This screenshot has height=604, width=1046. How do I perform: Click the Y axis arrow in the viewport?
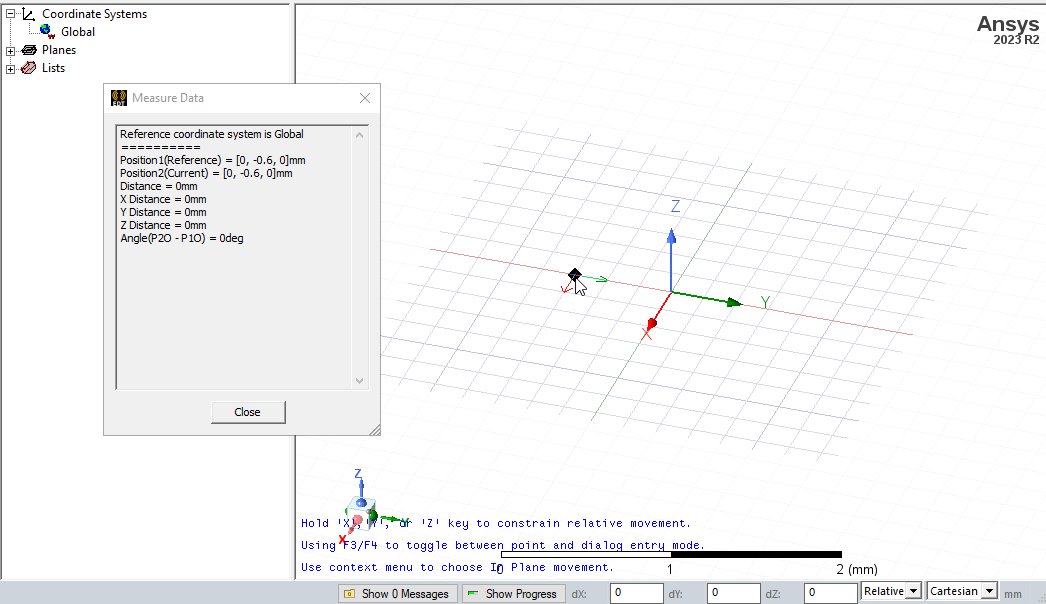tap(733, 301)
